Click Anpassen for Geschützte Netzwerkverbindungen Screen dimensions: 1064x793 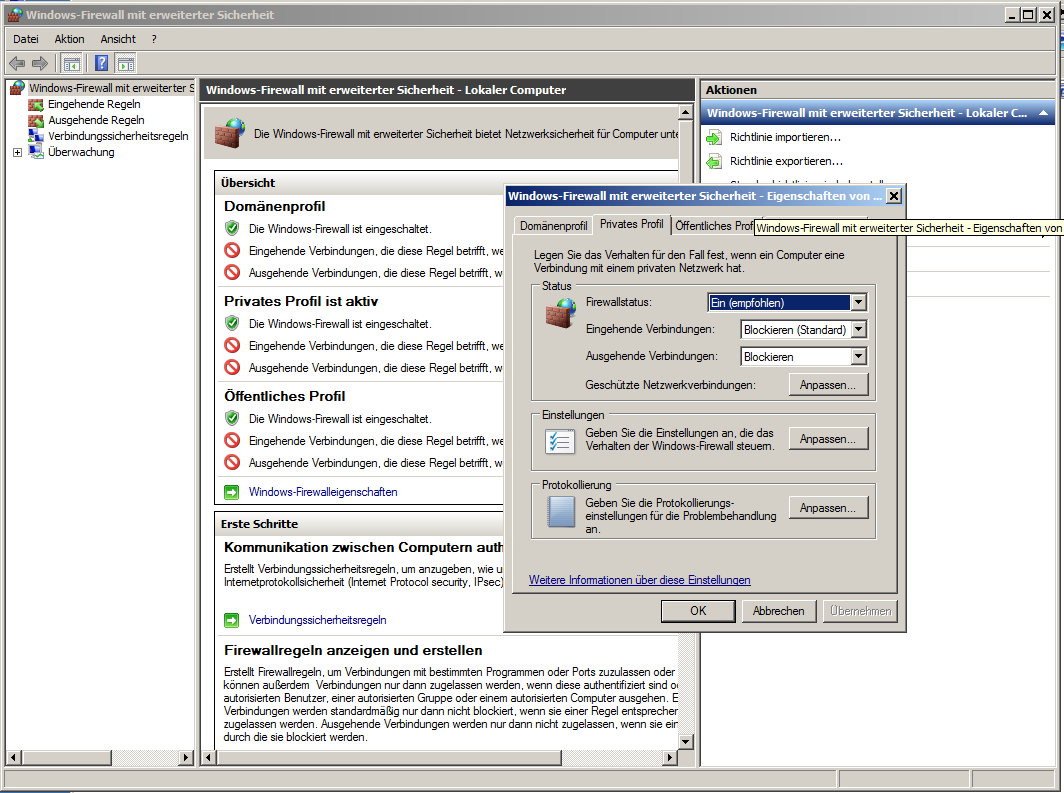[x=828, y=385]
